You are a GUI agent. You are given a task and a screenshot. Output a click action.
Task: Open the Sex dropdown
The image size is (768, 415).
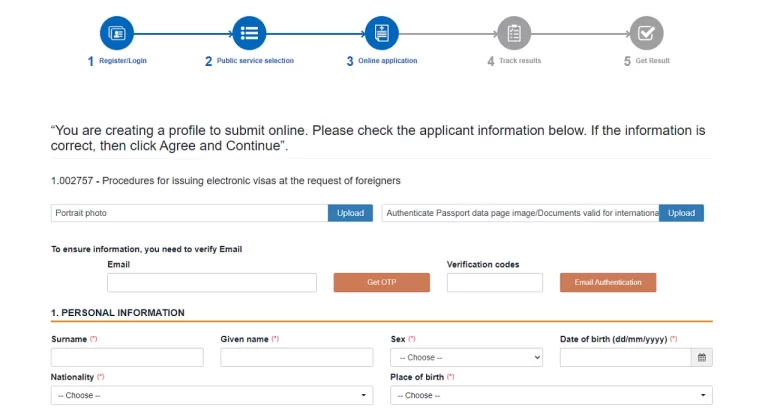pyautogui.click(x=466, y=358)
